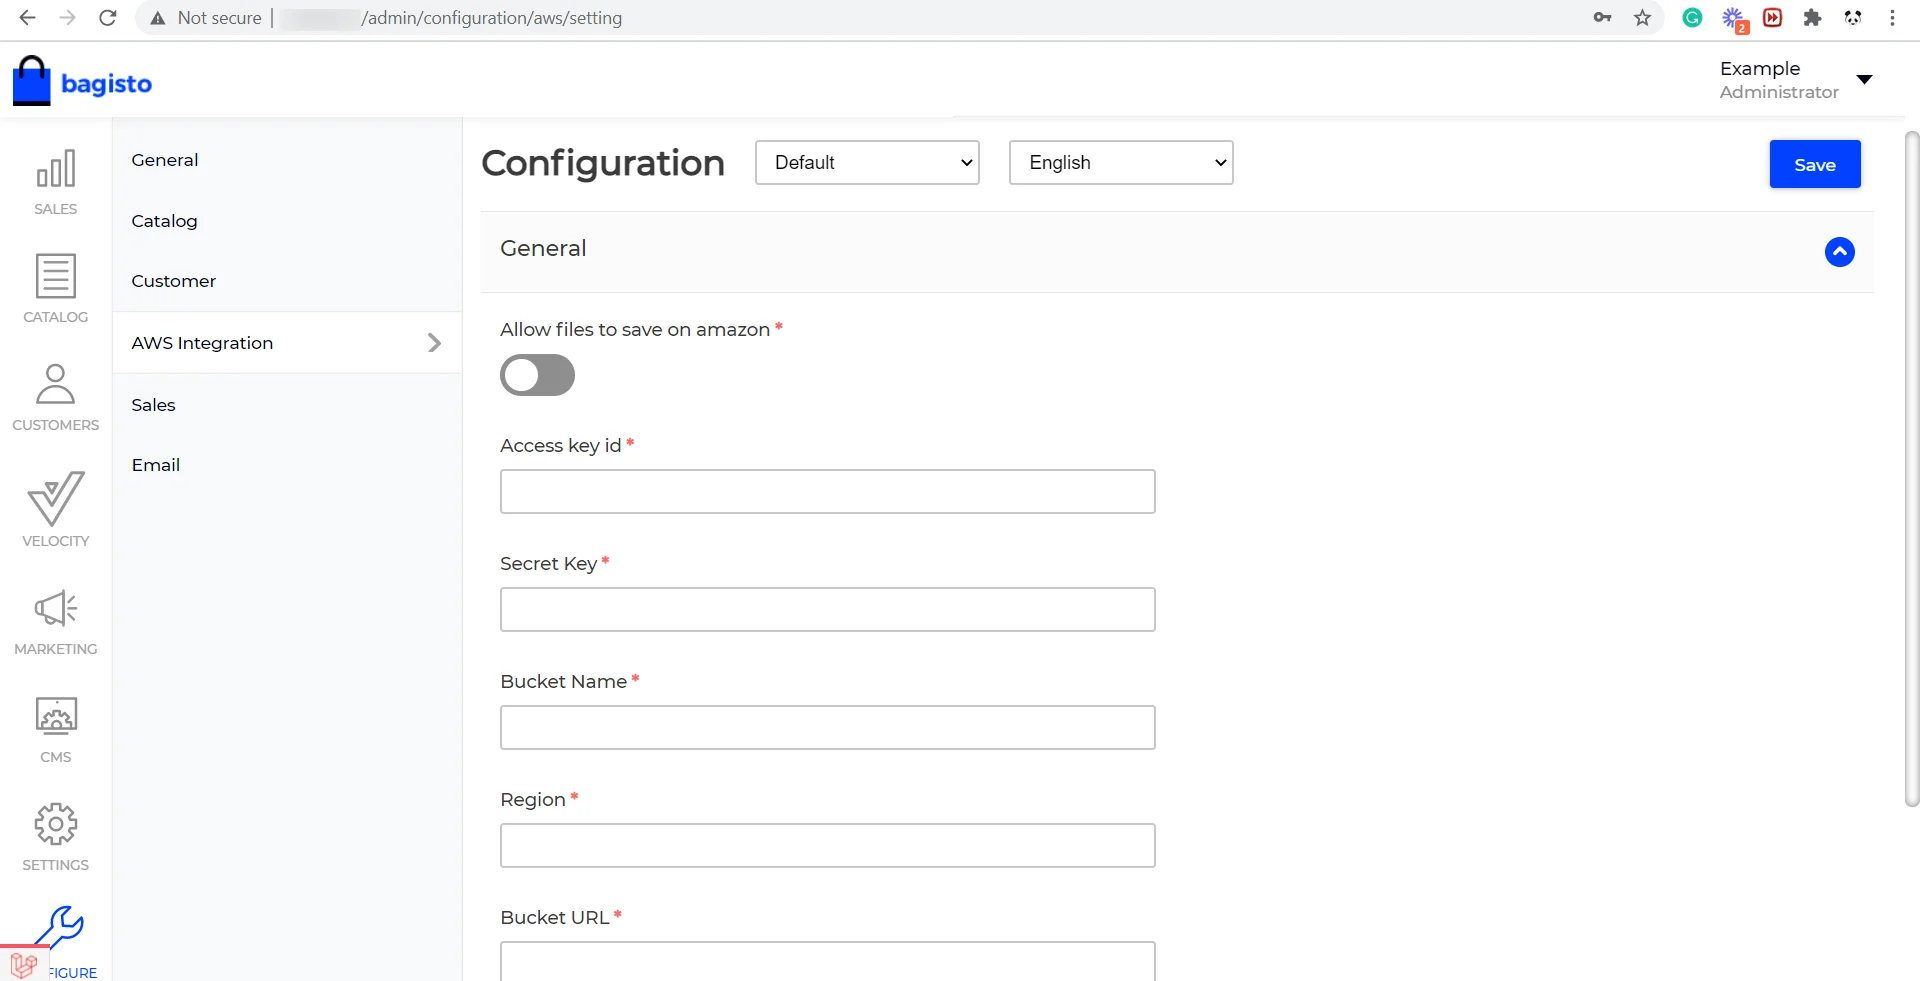Click the Configuration page title
Image resolution: width=1920 pixels, height=981 pixels.
click(603, 163)
